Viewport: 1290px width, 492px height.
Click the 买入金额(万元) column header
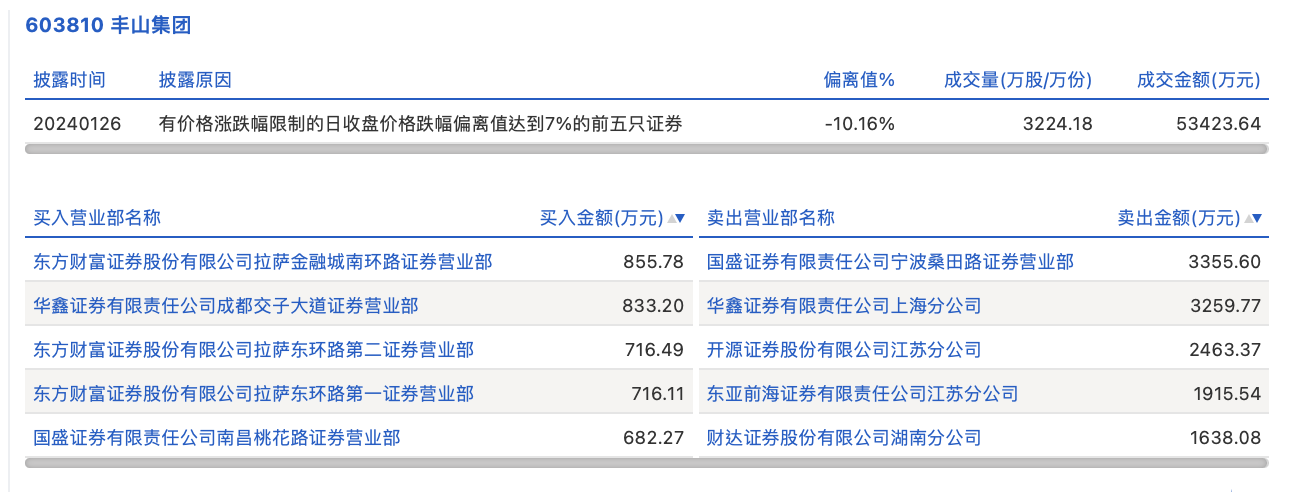[x=601, y=218]
